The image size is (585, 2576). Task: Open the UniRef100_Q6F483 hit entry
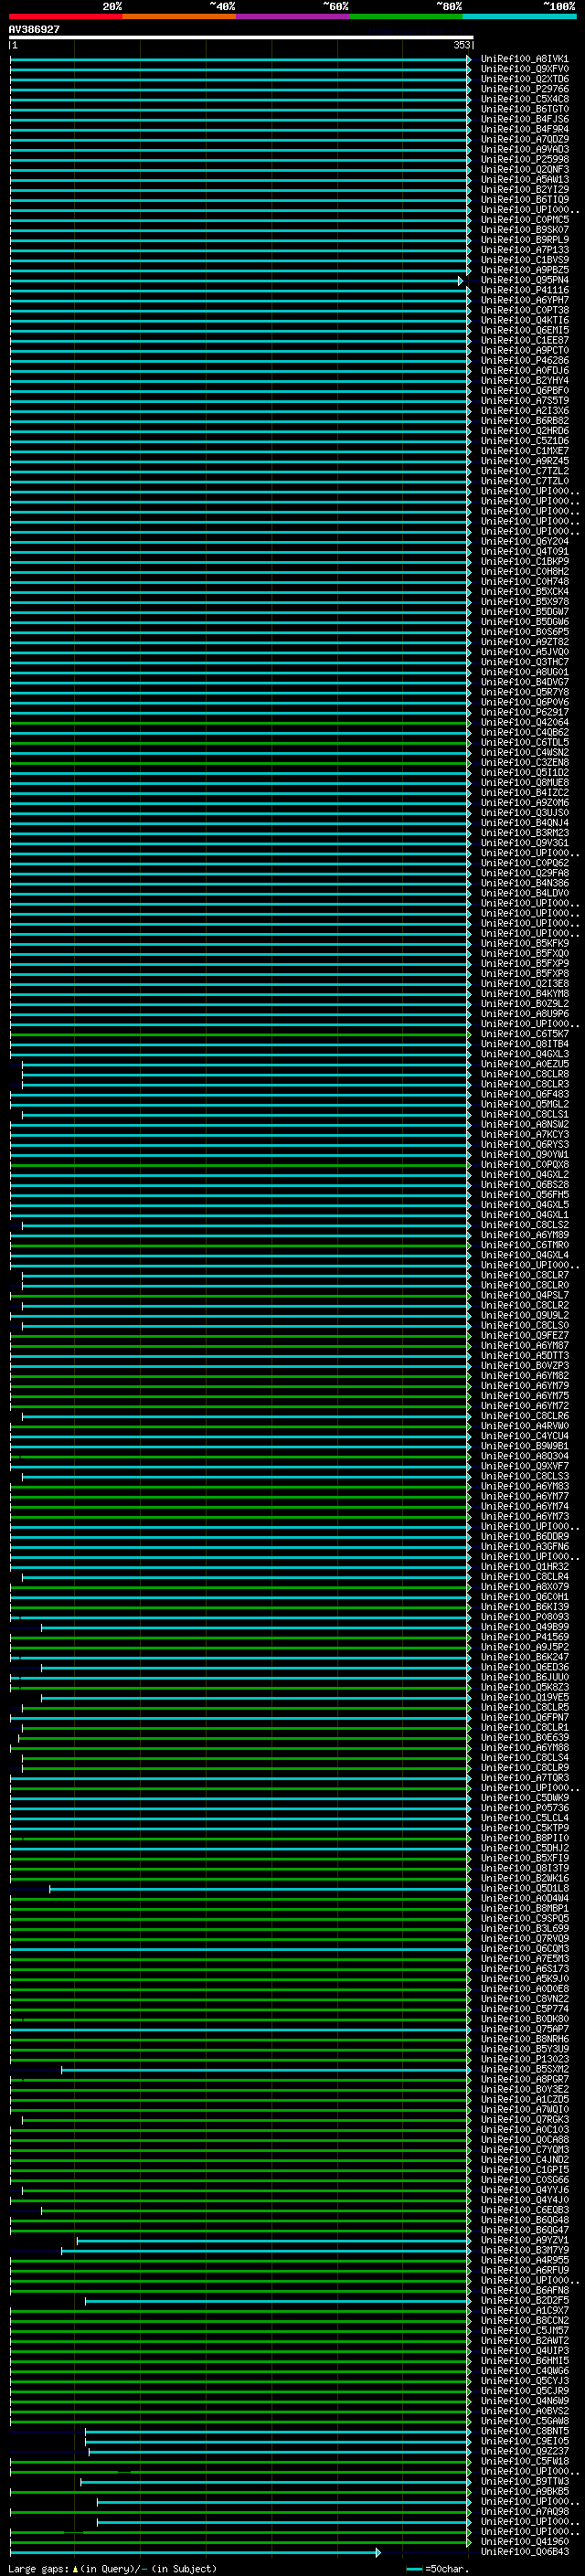point(524,1094)
